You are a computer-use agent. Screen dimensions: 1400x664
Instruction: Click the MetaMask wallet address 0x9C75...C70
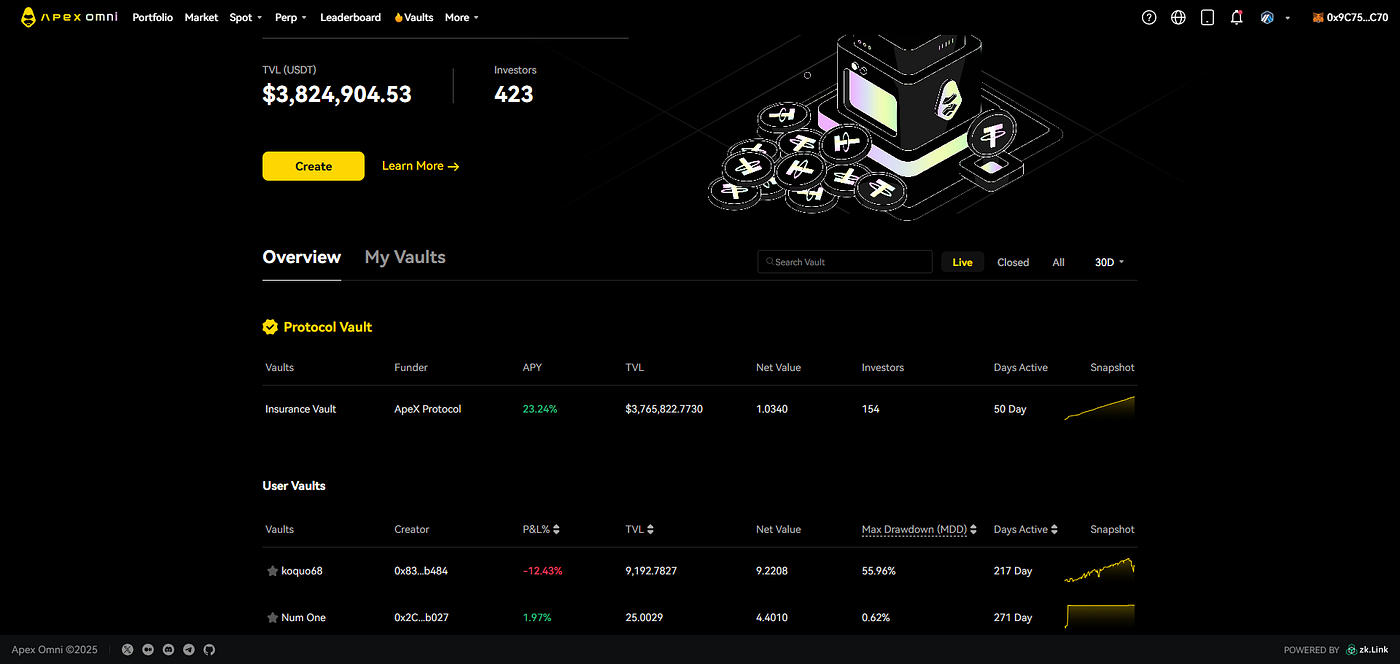tap(1350, 17)
